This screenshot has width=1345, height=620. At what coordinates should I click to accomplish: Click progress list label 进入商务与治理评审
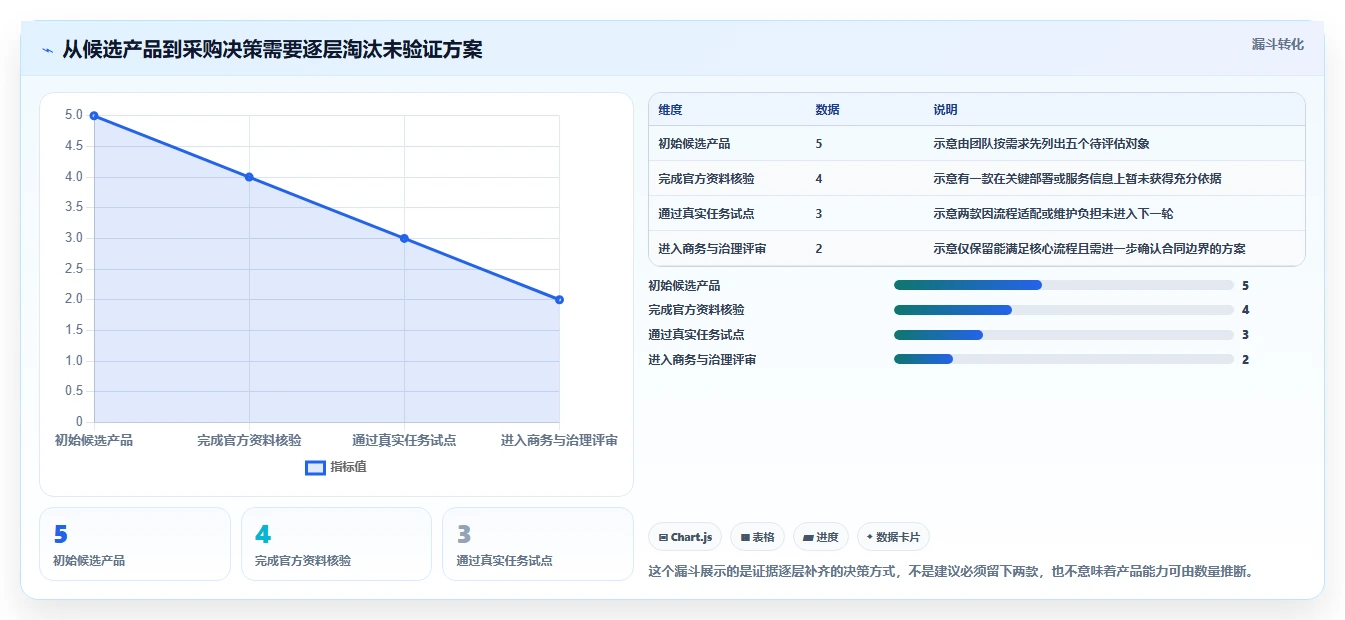tap(702, 360)
